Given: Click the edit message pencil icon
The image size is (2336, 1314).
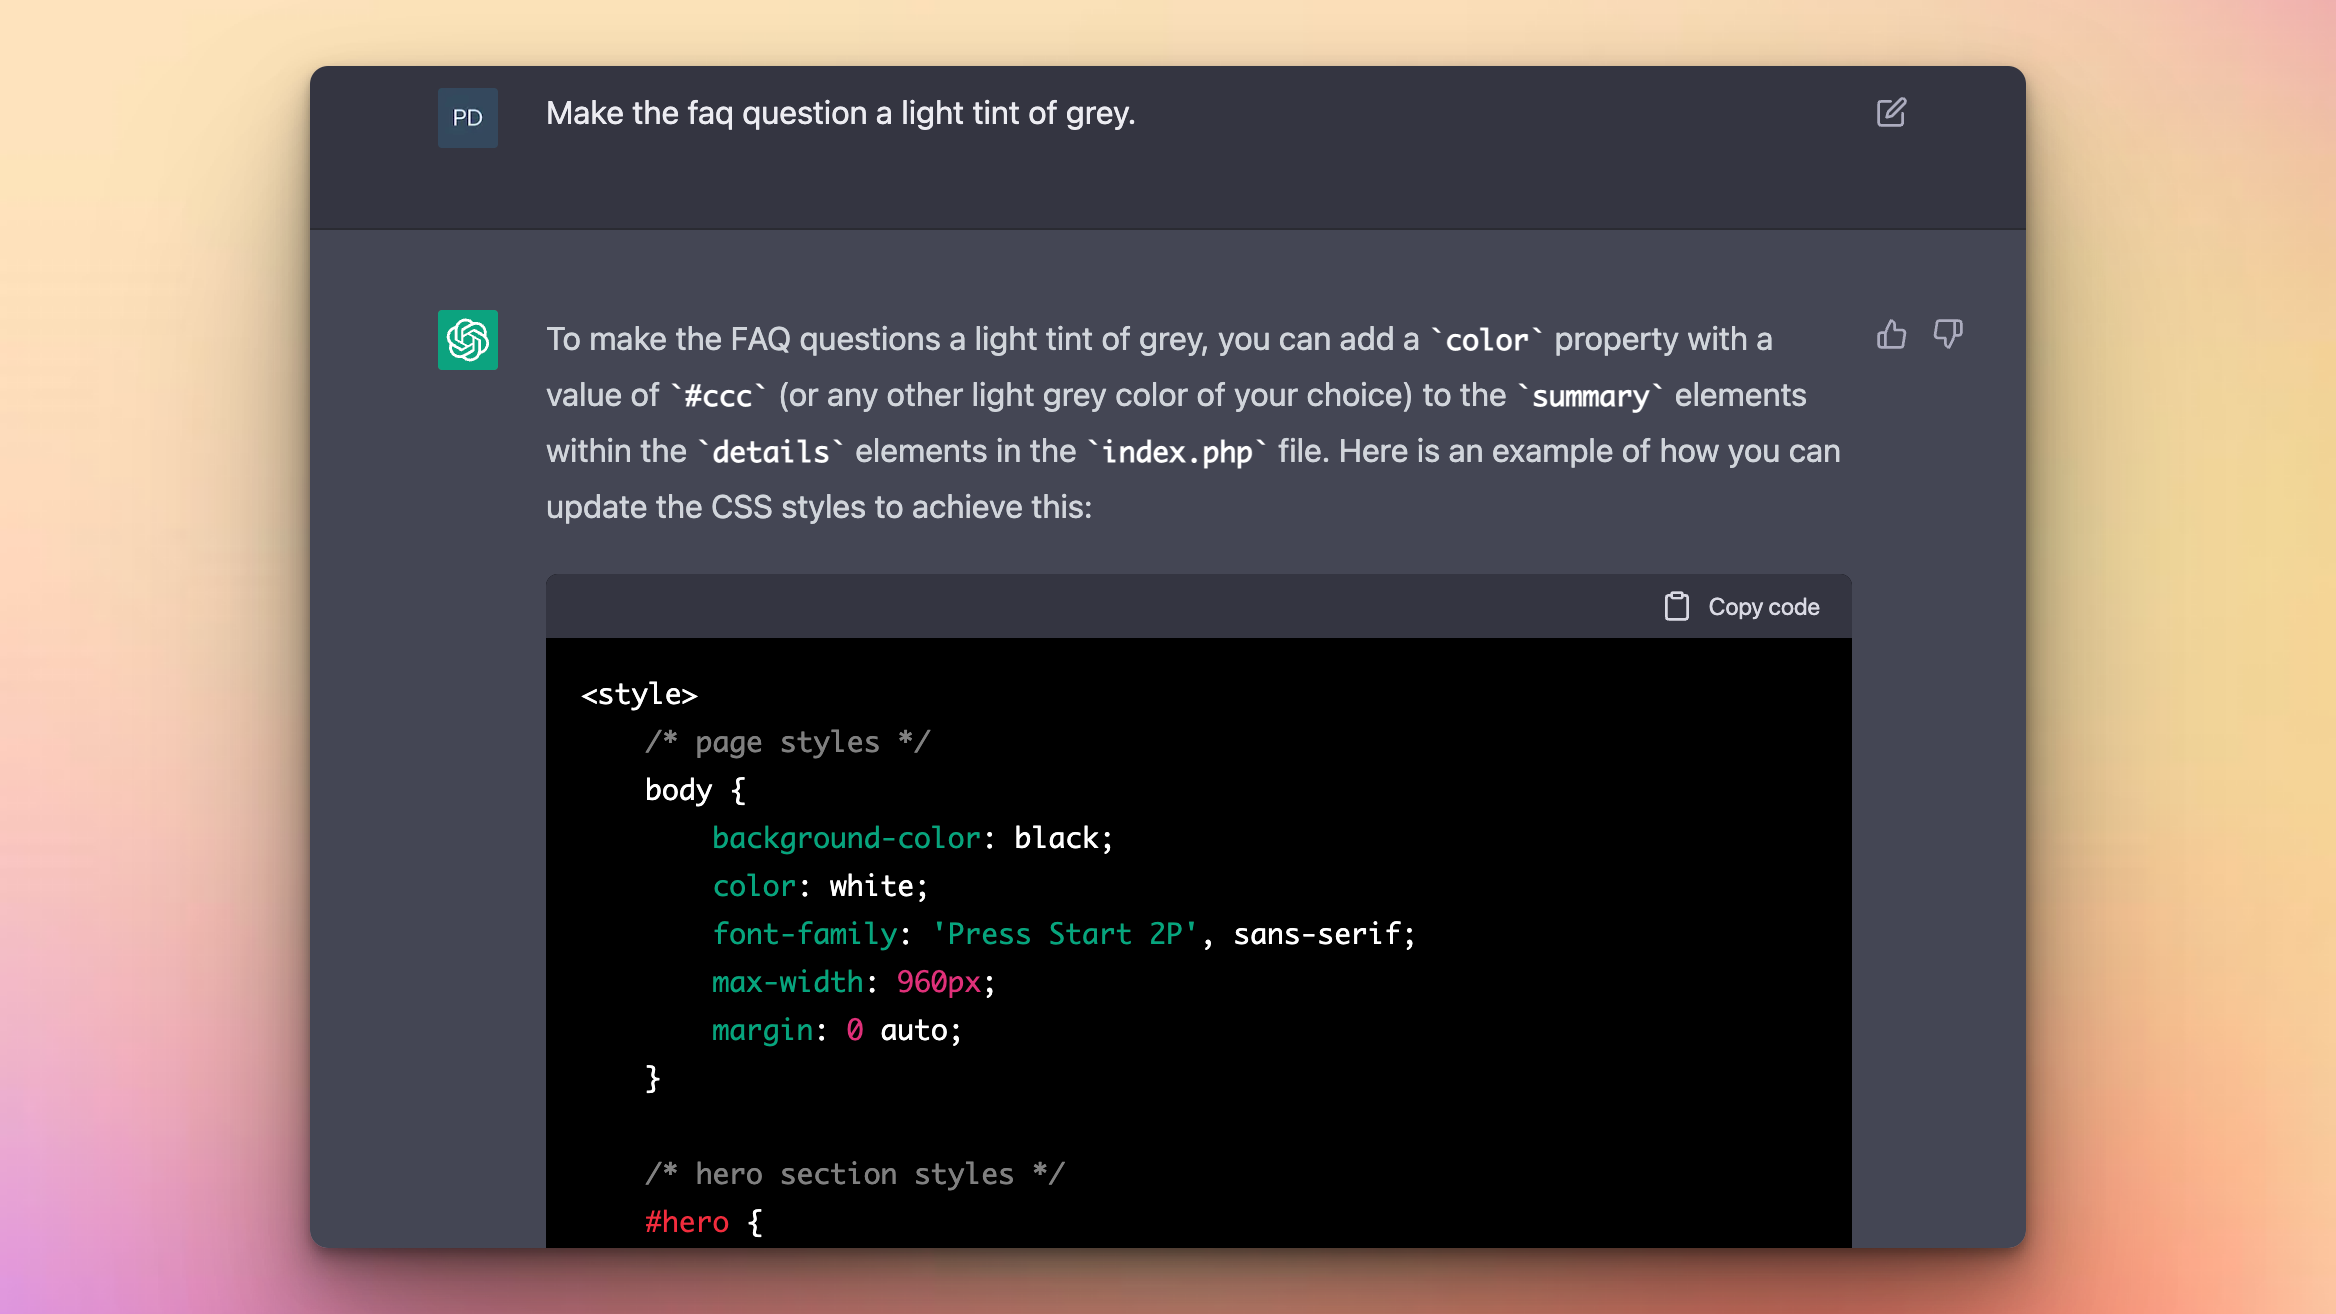Looking at the screenshot, I should coord(1891,112).
